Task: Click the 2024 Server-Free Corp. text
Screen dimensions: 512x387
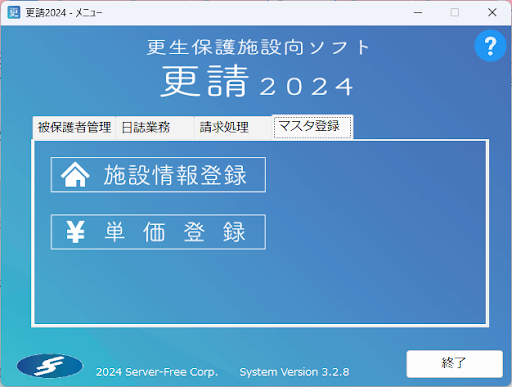Action: click(157, 372)
